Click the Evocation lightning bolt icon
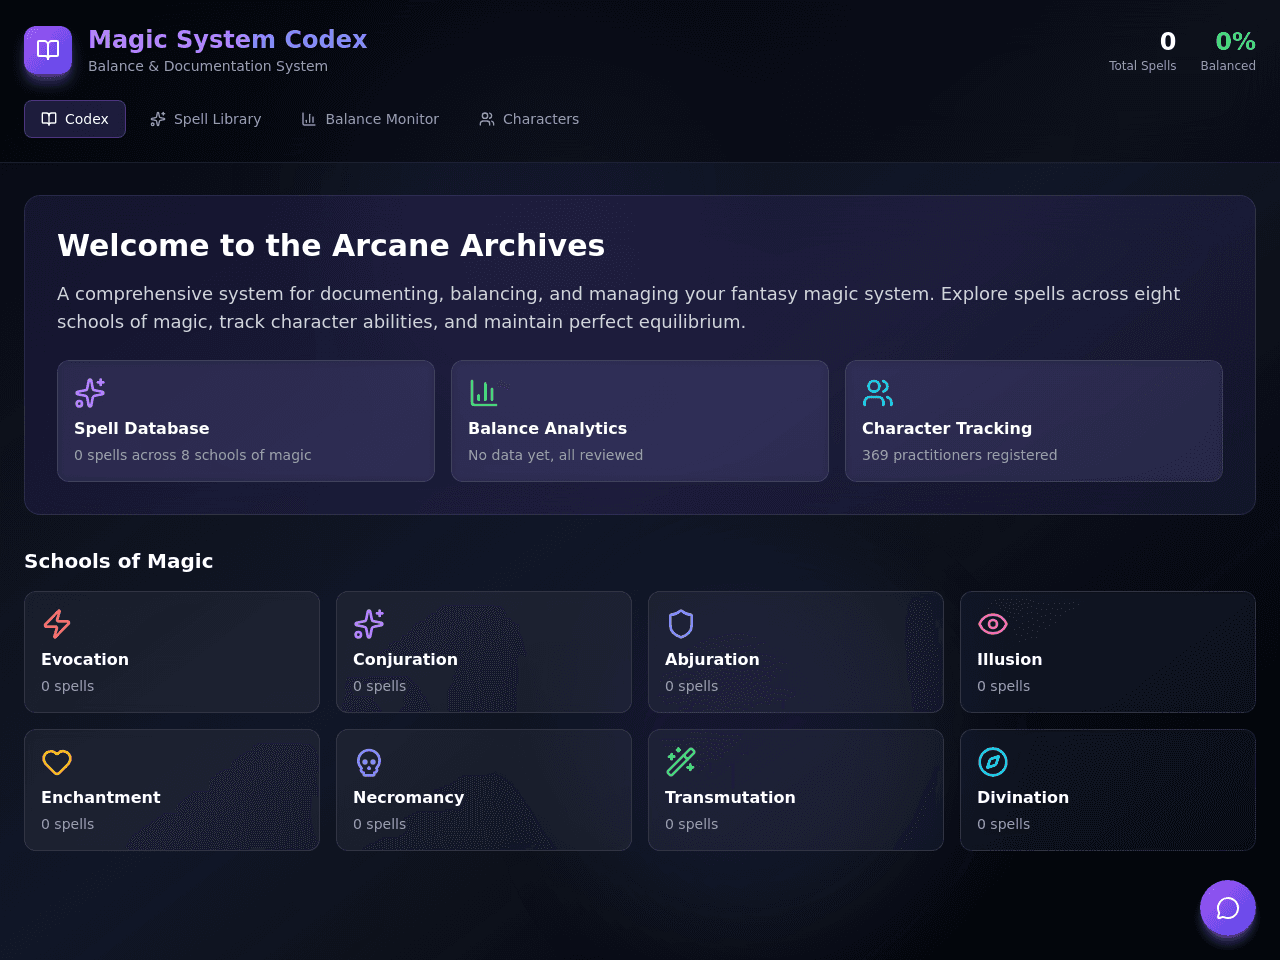The image size is (1280, 960). 57,624
